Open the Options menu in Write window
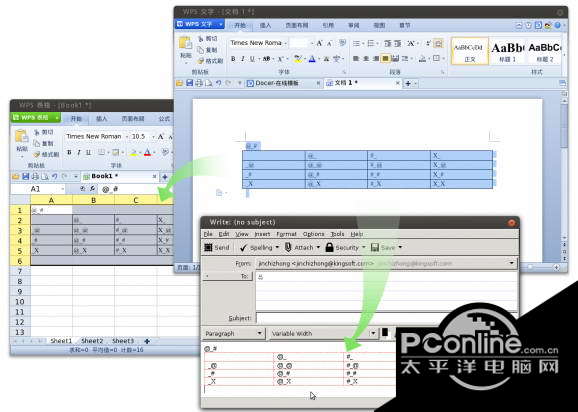The width and height of the screenshot is (578, 412). click(313, 234)
